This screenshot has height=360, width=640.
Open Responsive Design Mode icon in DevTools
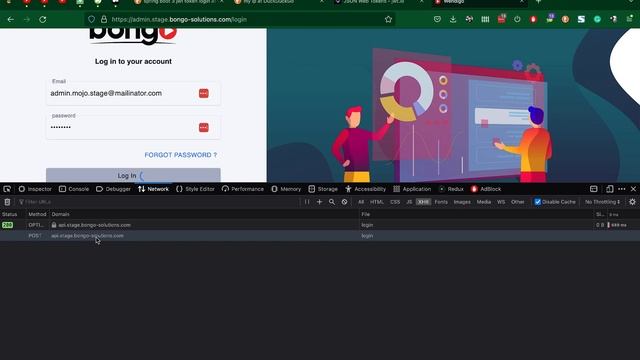(x=609, y=189)
